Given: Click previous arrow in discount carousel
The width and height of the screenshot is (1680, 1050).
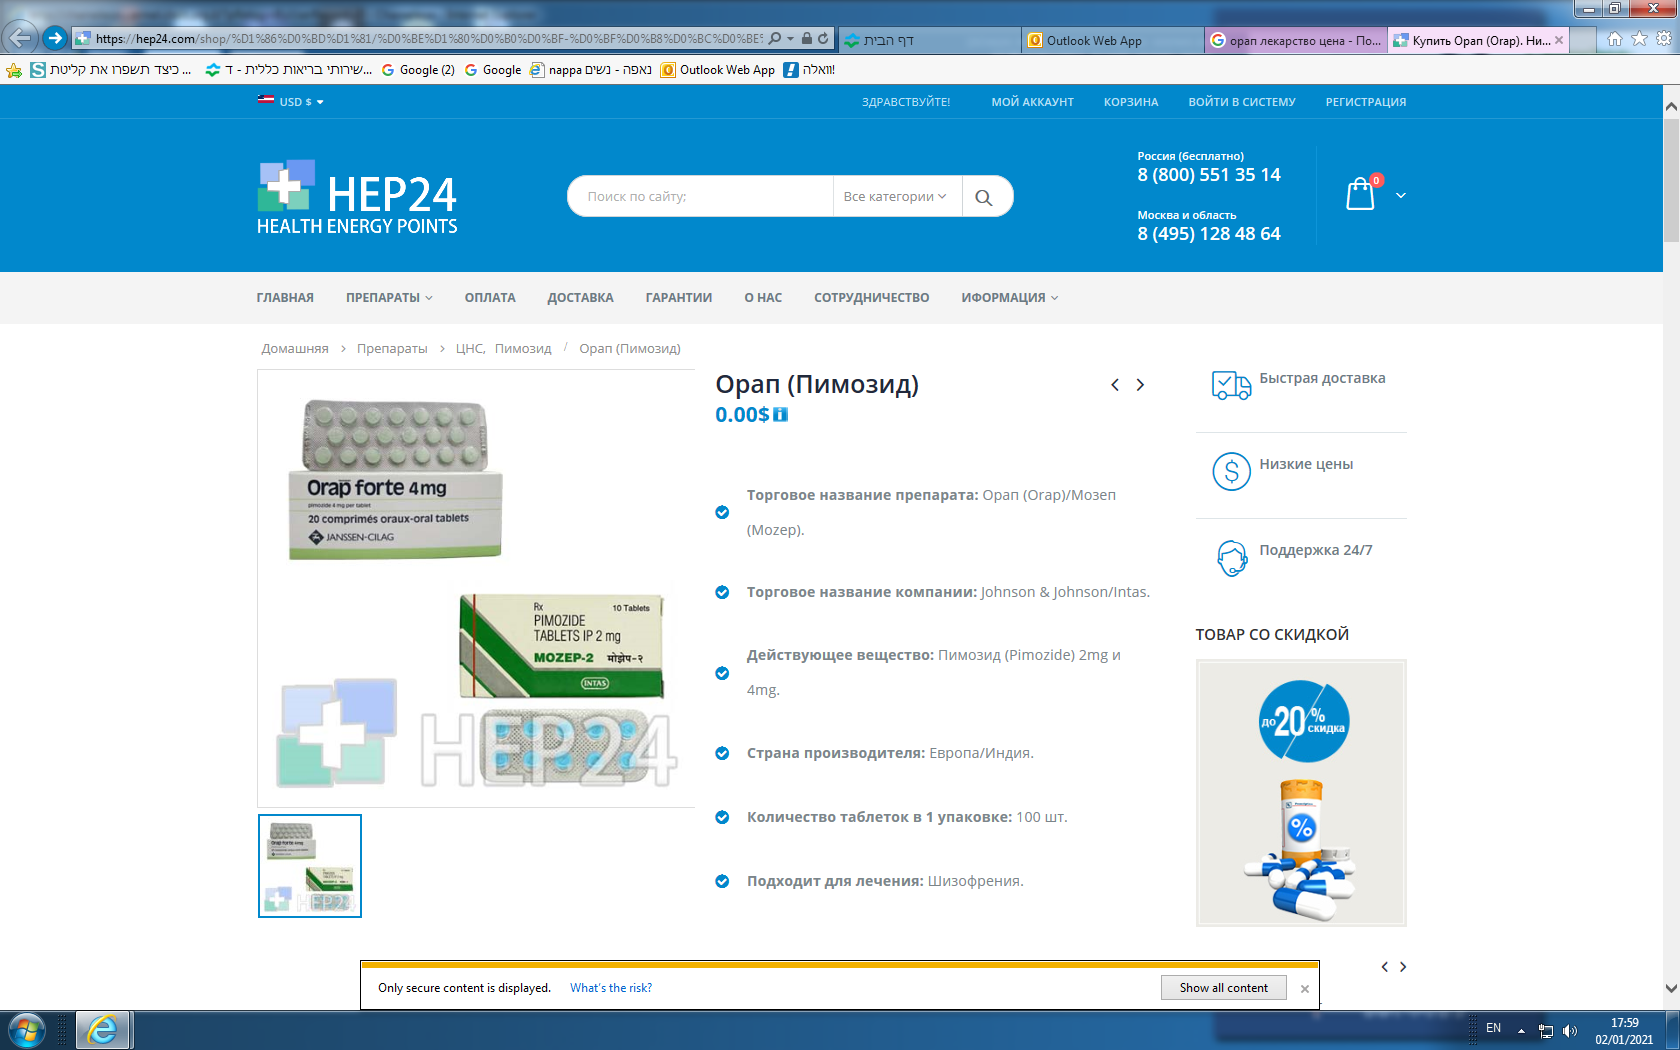Looking at the screenshot, I should tap(1384, 967).
